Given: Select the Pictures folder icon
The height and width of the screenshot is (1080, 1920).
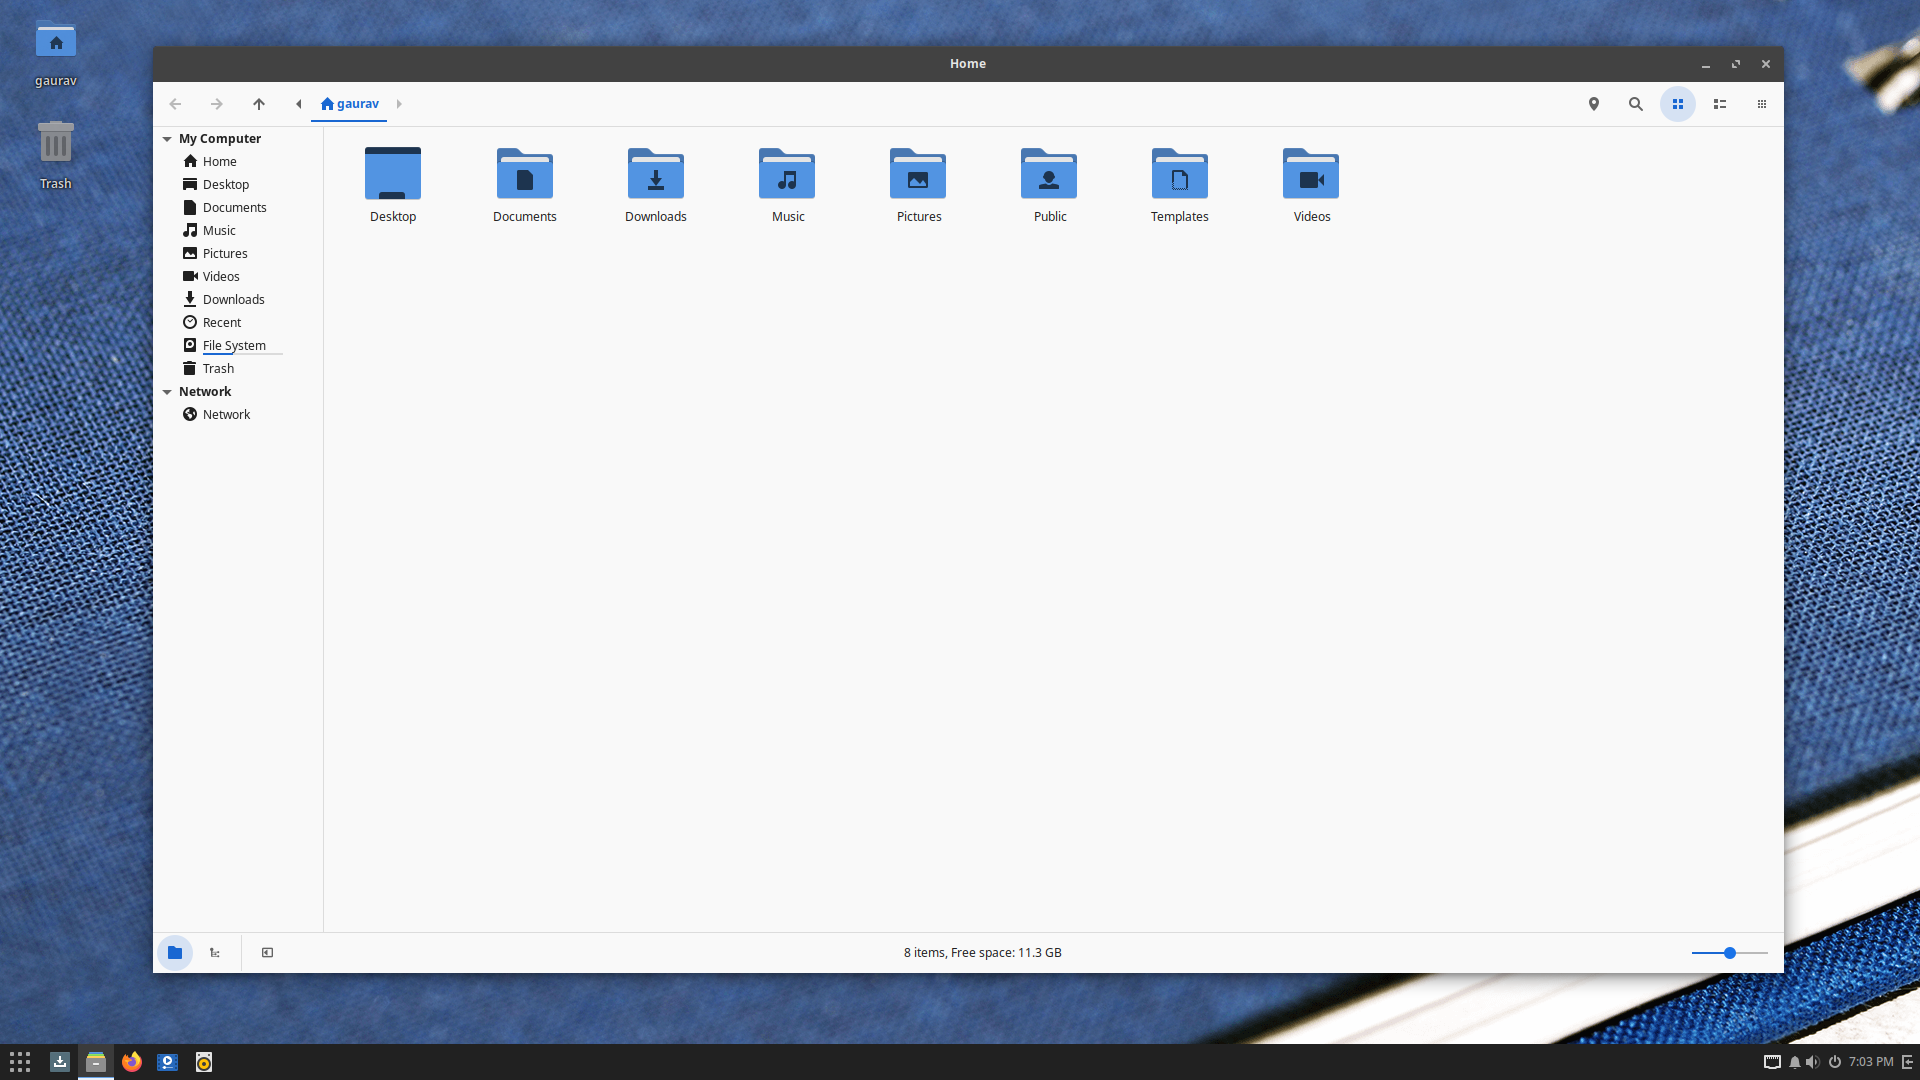Looking at the screenshot, I should pyautogui.click(x=918, y=174).
